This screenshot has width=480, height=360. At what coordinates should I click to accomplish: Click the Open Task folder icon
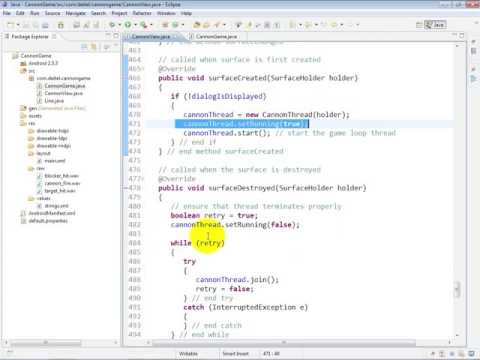point(207,25)
